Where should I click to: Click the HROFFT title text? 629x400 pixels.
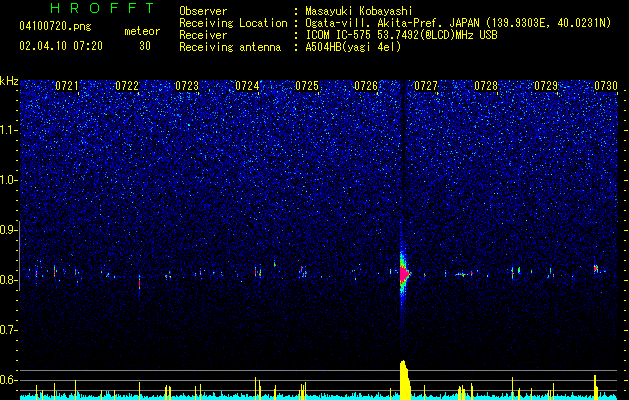coord(102,8)
